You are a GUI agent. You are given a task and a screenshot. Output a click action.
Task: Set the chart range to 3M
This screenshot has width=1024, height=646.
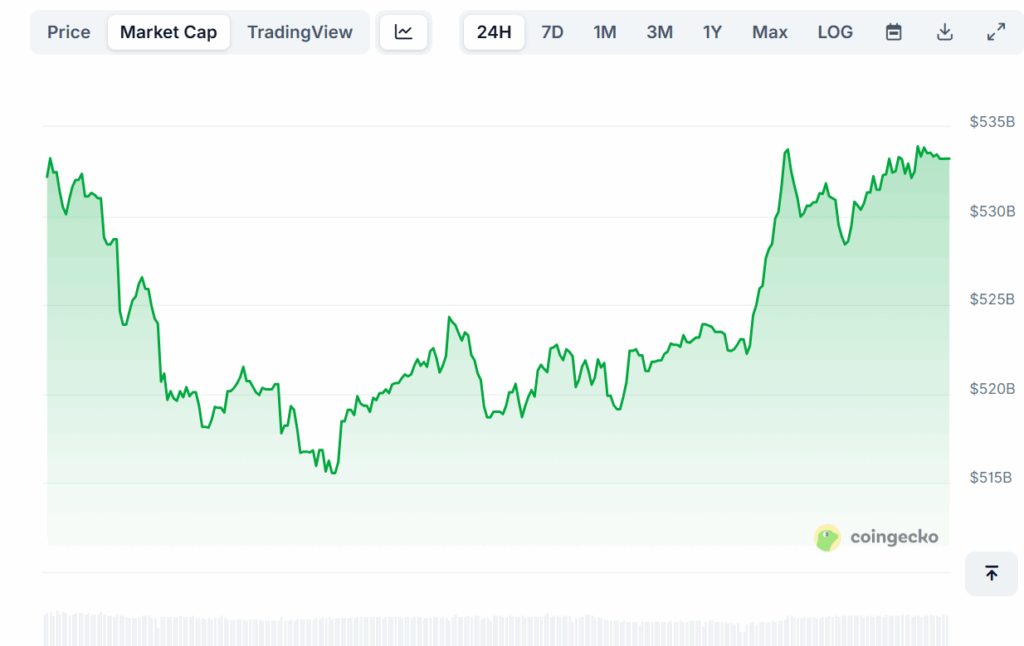point(659,32)
